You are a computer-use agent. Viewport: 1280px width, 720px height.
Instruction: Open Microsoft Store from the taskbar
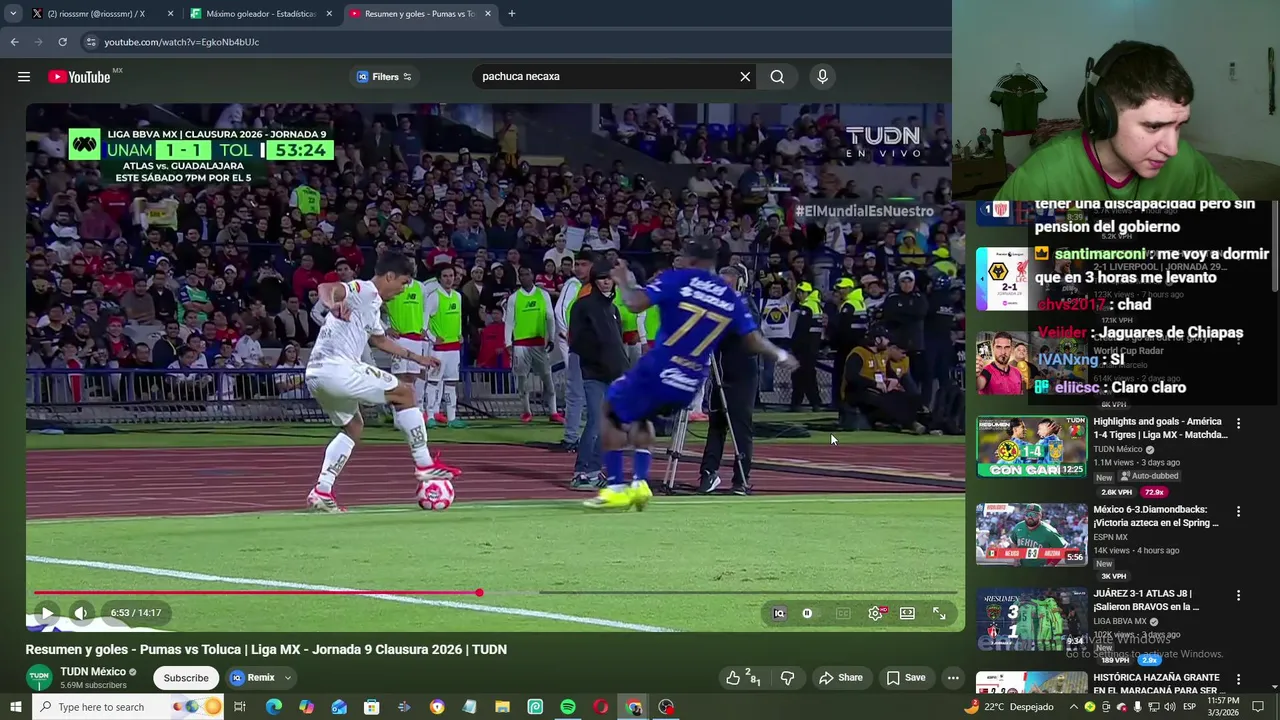[x=371, y=707]
